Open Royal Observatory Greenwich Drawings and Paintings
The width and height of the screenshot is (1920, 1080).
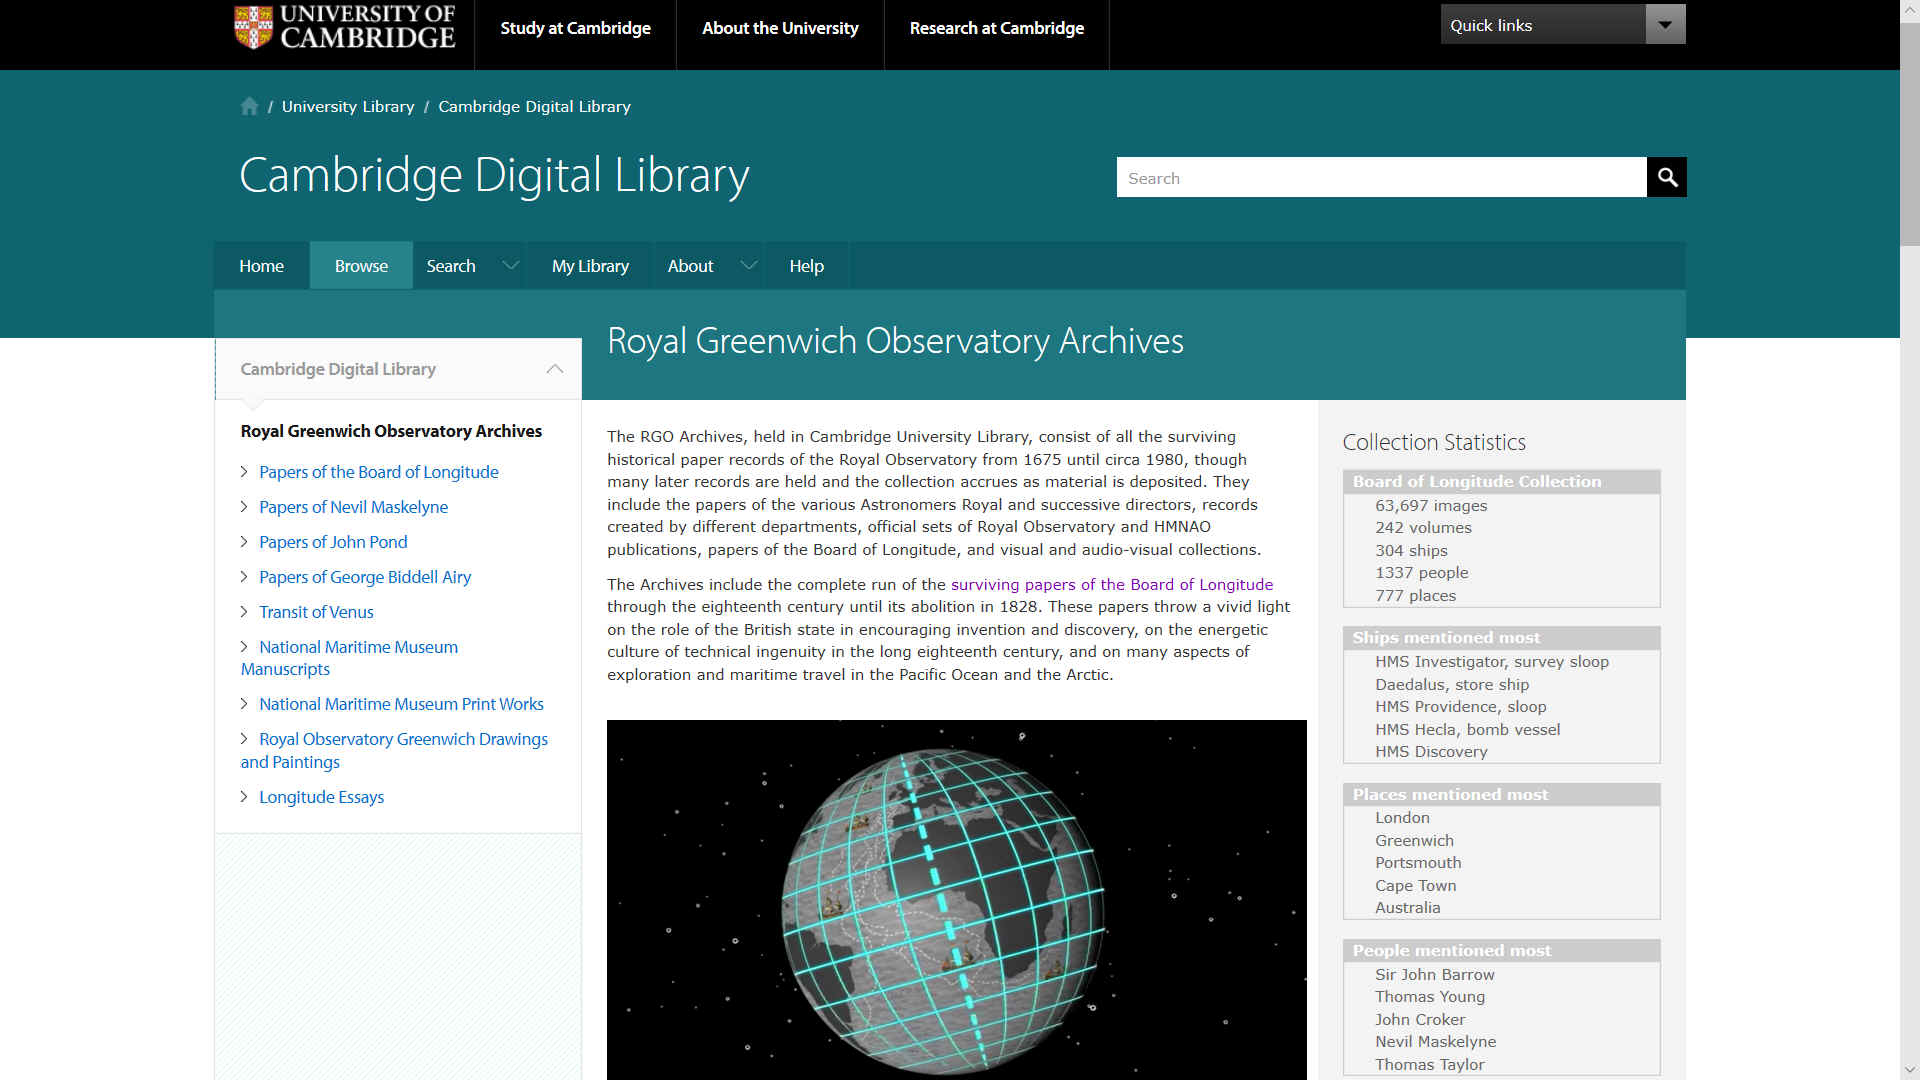pyautogui.click(x=394, y=750)
